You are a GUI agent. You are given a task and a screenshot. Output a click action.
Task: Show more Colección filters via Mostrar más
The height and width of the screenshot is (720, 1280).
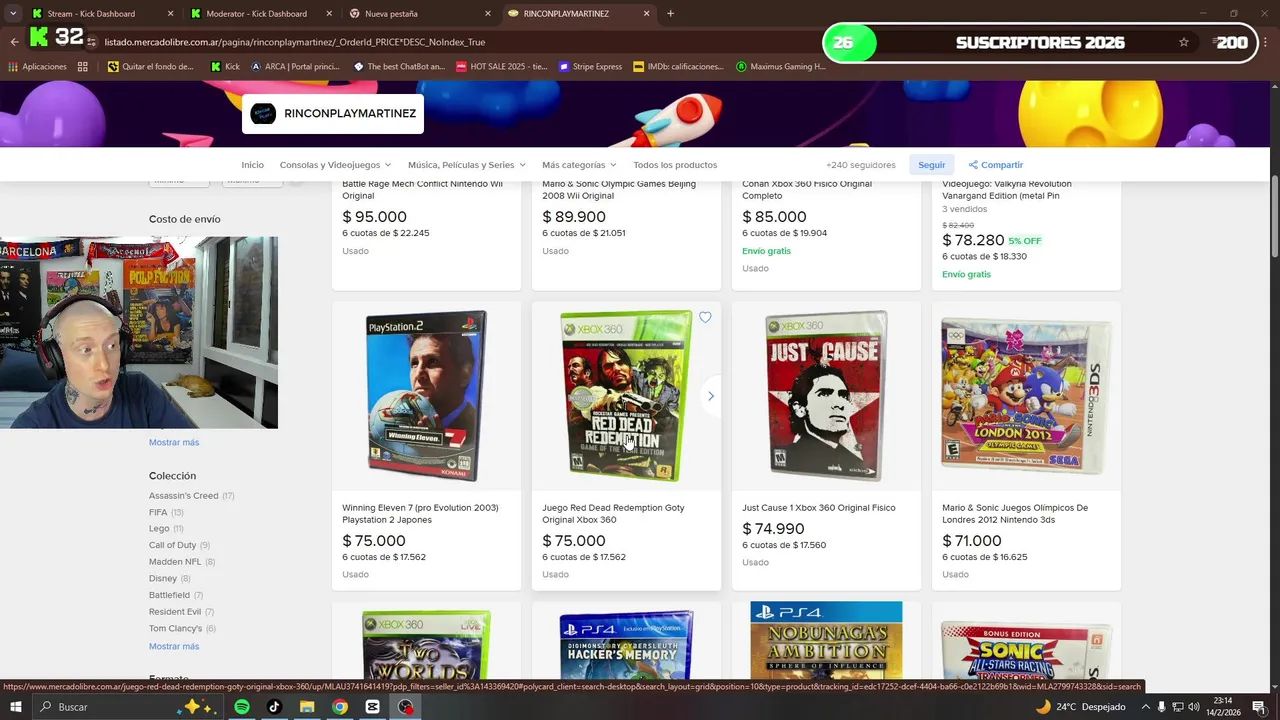click(x=174, y=646)
